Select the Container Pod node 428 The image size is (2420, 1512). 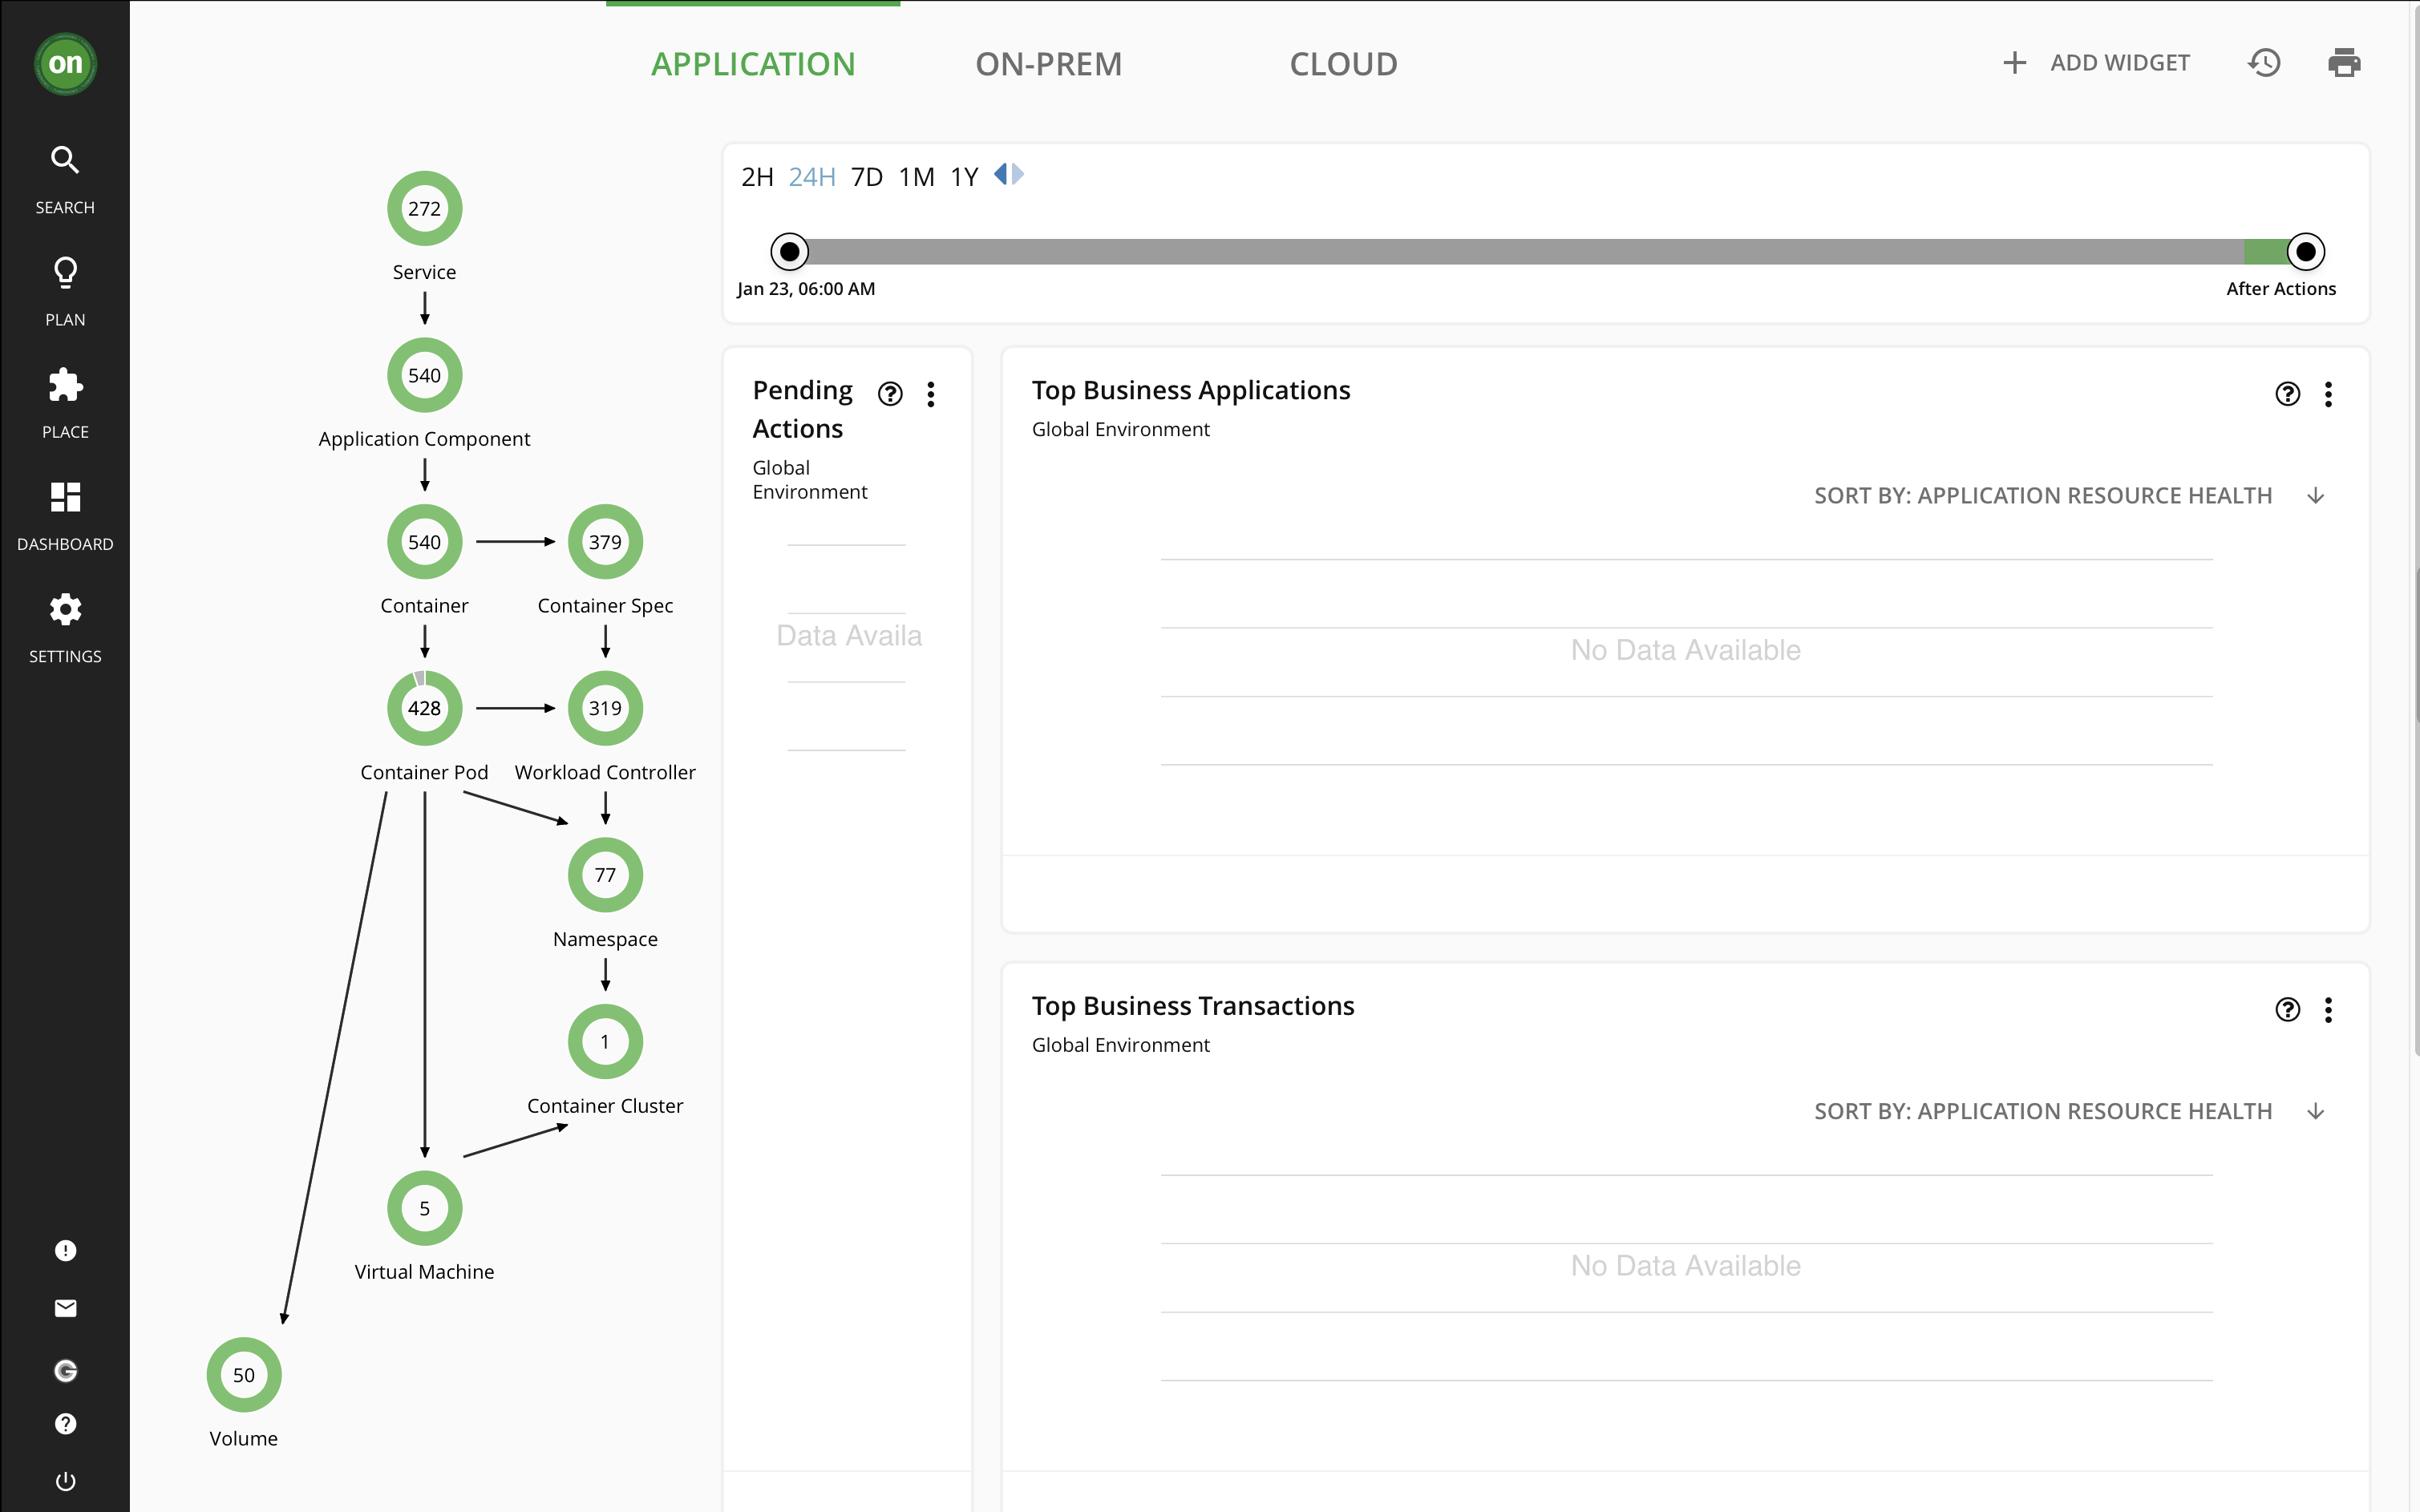tap(424, 708)
